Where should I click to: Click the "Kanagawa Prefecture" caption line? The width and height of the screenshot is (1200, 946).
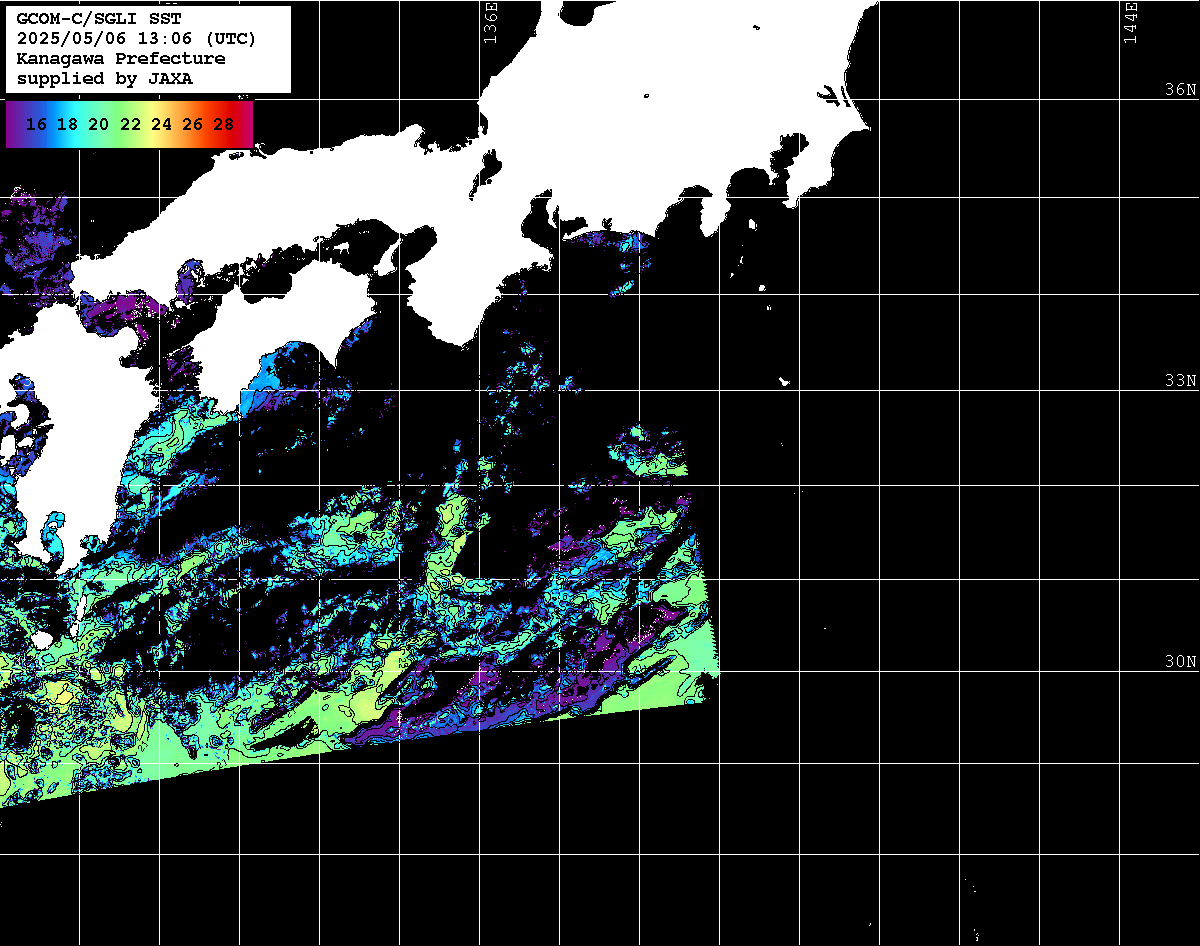click(121, 59)
